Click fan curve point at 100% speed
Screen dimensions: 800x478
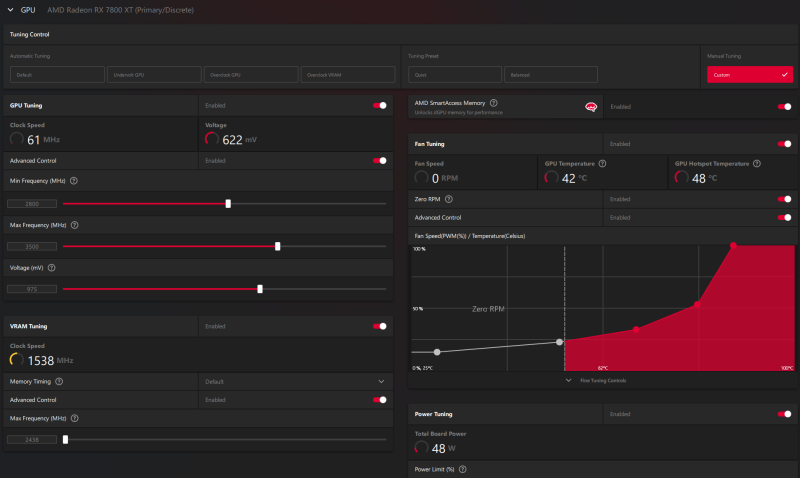(x=733, y=245)
